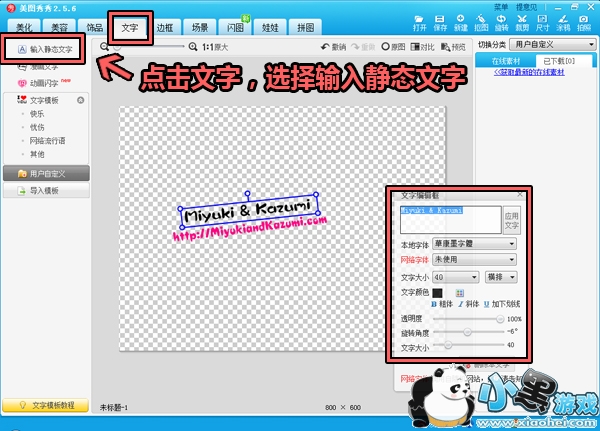The image size is (600, 431).
Task: Click 1:1原大 actual size button
Action: [215, 47]
